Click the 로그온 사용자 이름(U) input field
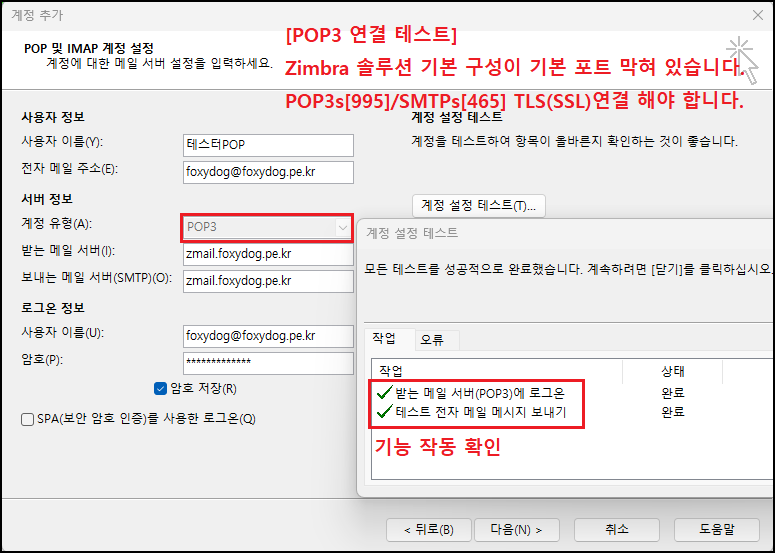Viewport: 775px width, 553px height. pos(268,337)
